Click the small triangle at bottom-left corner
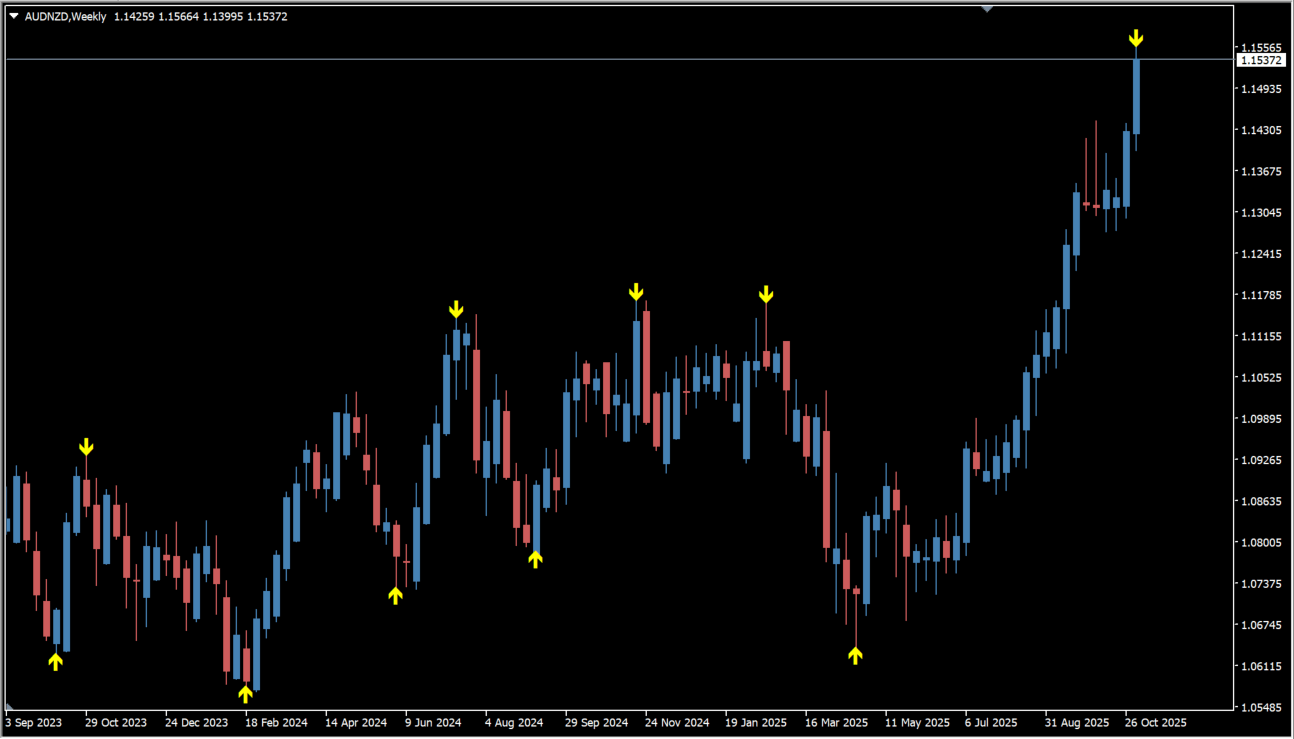This screenshot has height=739, width=1294. click(x=9, y=708)
